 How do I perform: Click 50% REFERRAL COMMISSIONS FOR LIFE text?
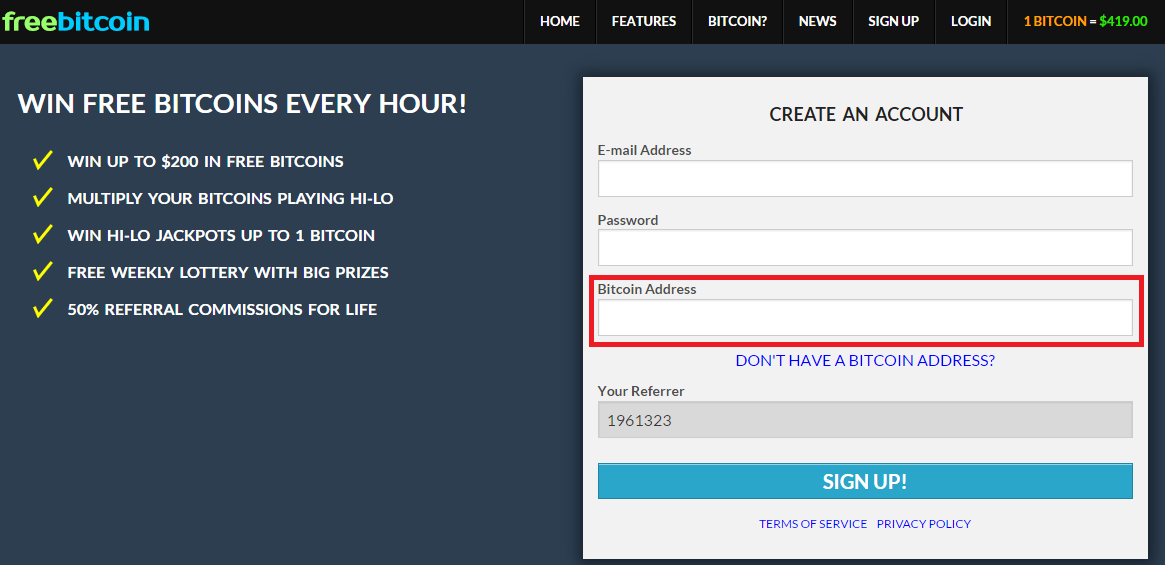click(222, 309)
